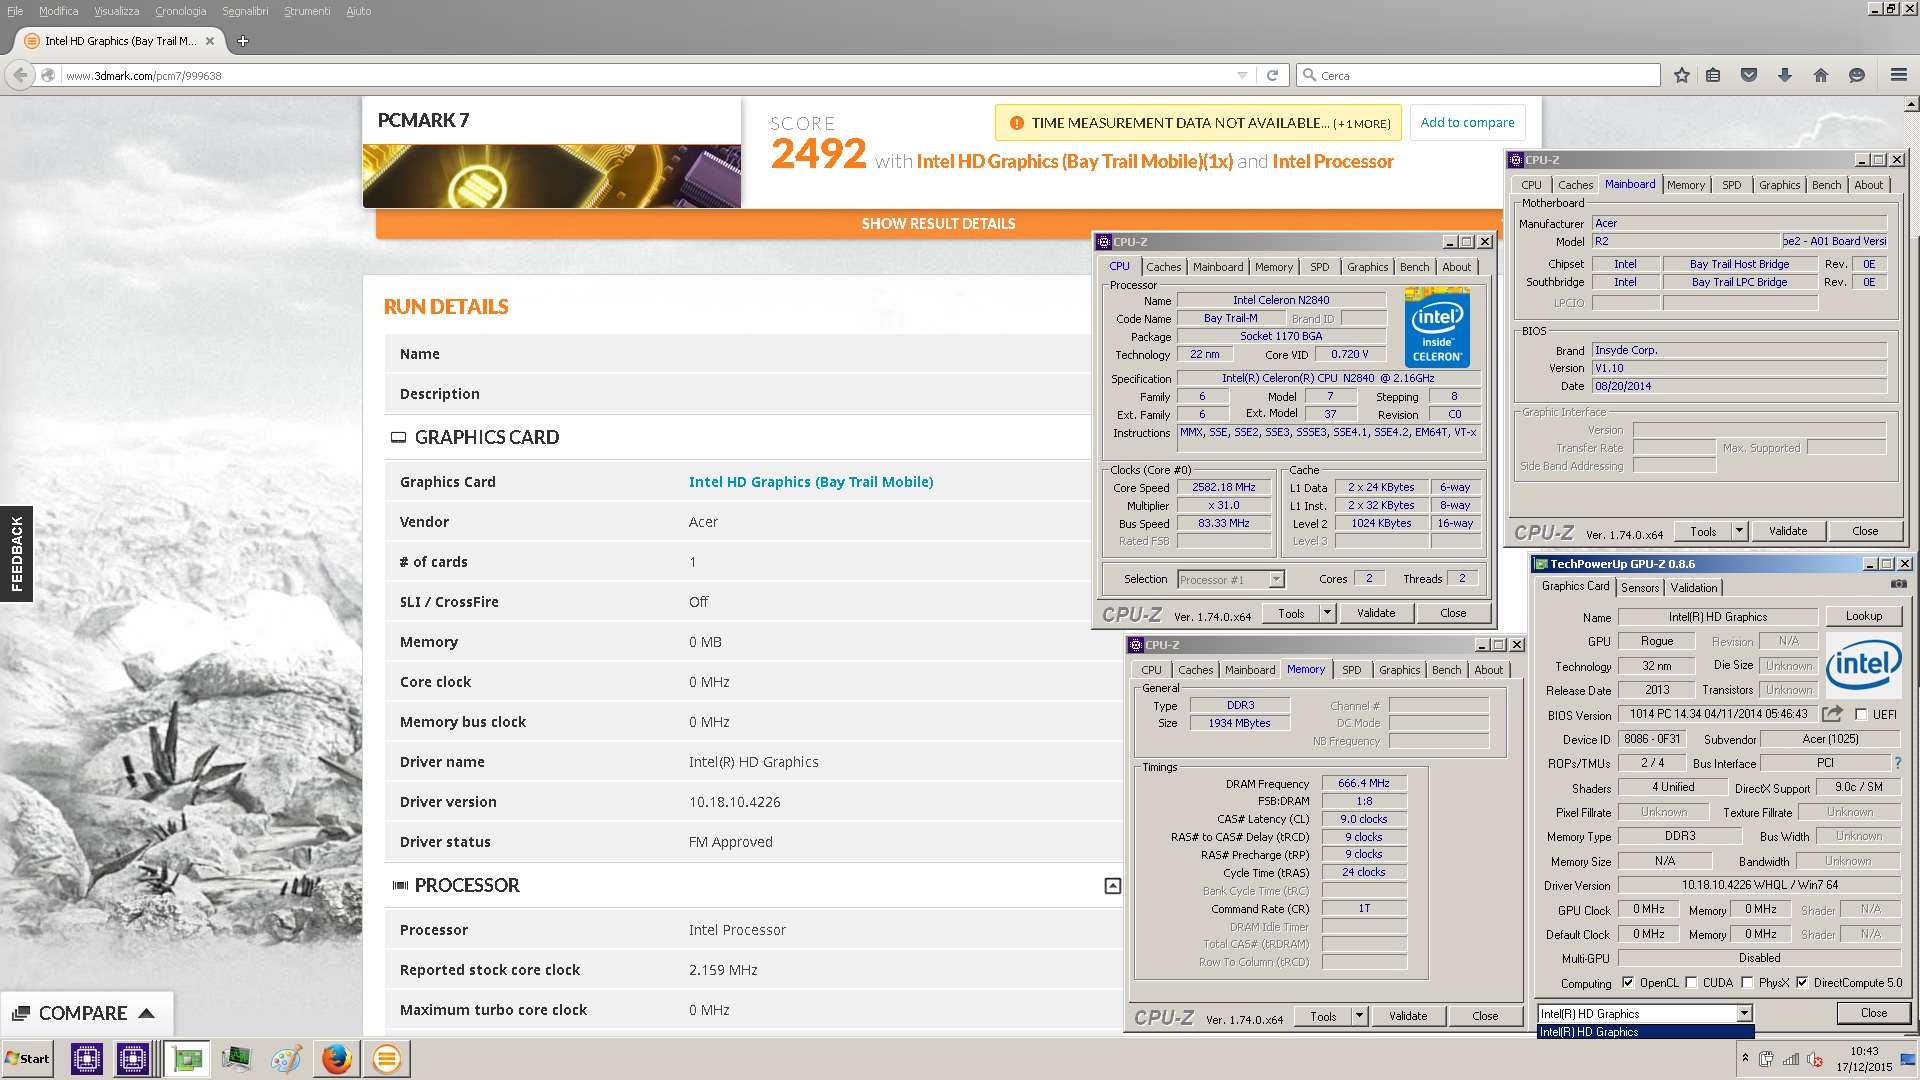
Task: Open the bookmarks list icon in Firefox toolbar
Action: (1713, 75)
